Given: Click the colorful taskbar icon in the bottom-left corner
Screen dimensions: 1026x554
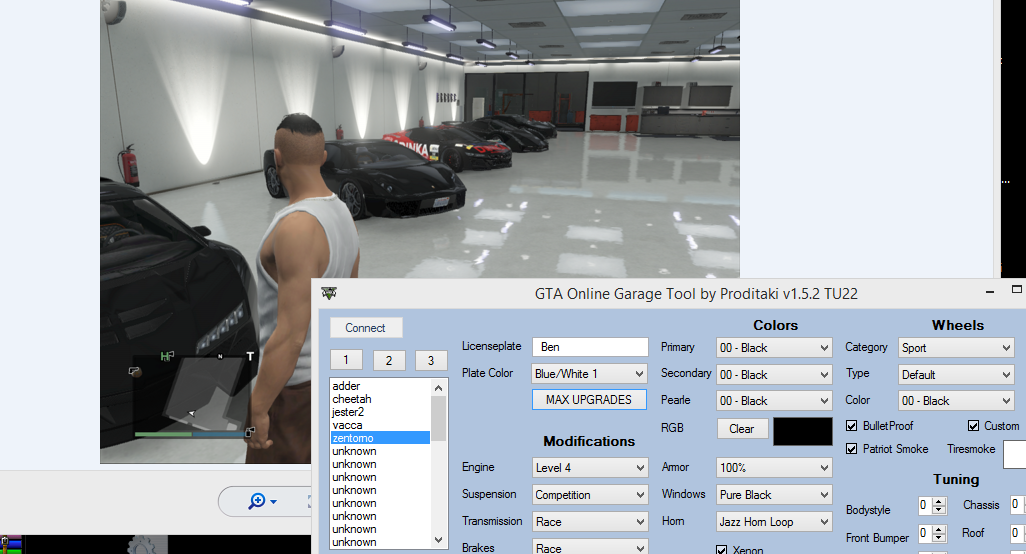Looking at the screenshot, I should pos(10,544).
